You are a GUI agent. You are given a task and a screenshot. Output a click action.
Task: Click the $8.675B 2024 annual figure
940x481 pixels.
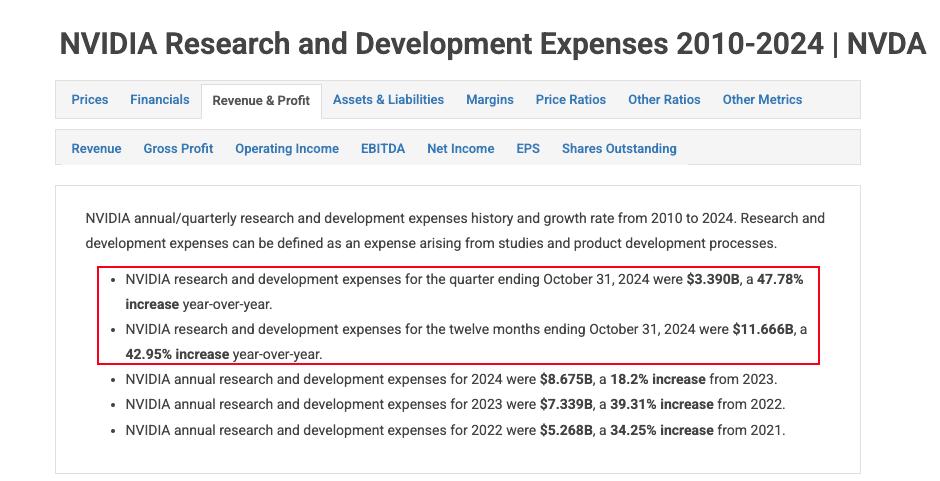pos(566,380)
